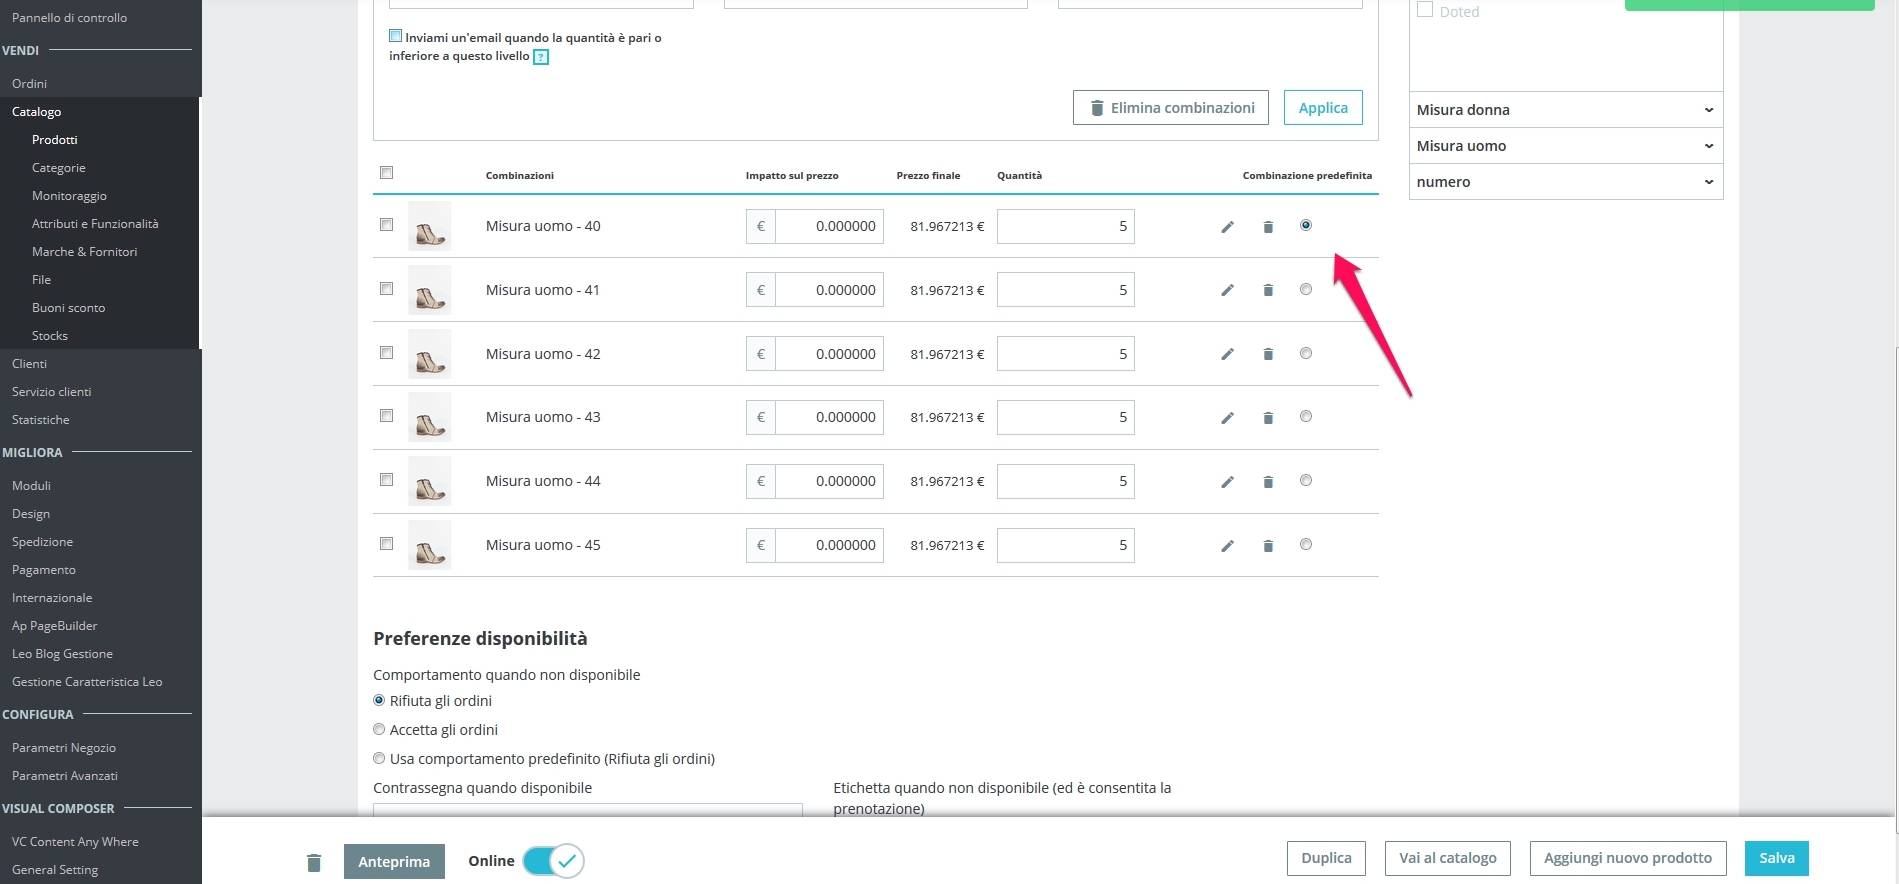Edit the Misura uomo - 40 combination
This screenshot has height=884, width=1899.
point(1227,227)
